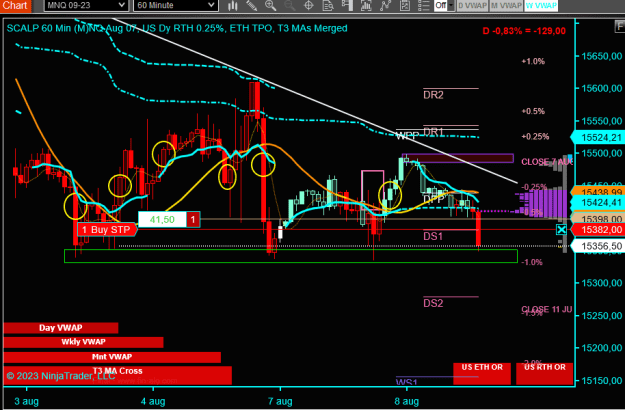Click the 15650,00 price axis label
The image size is (625, 410).
click(x=602, y=56)
